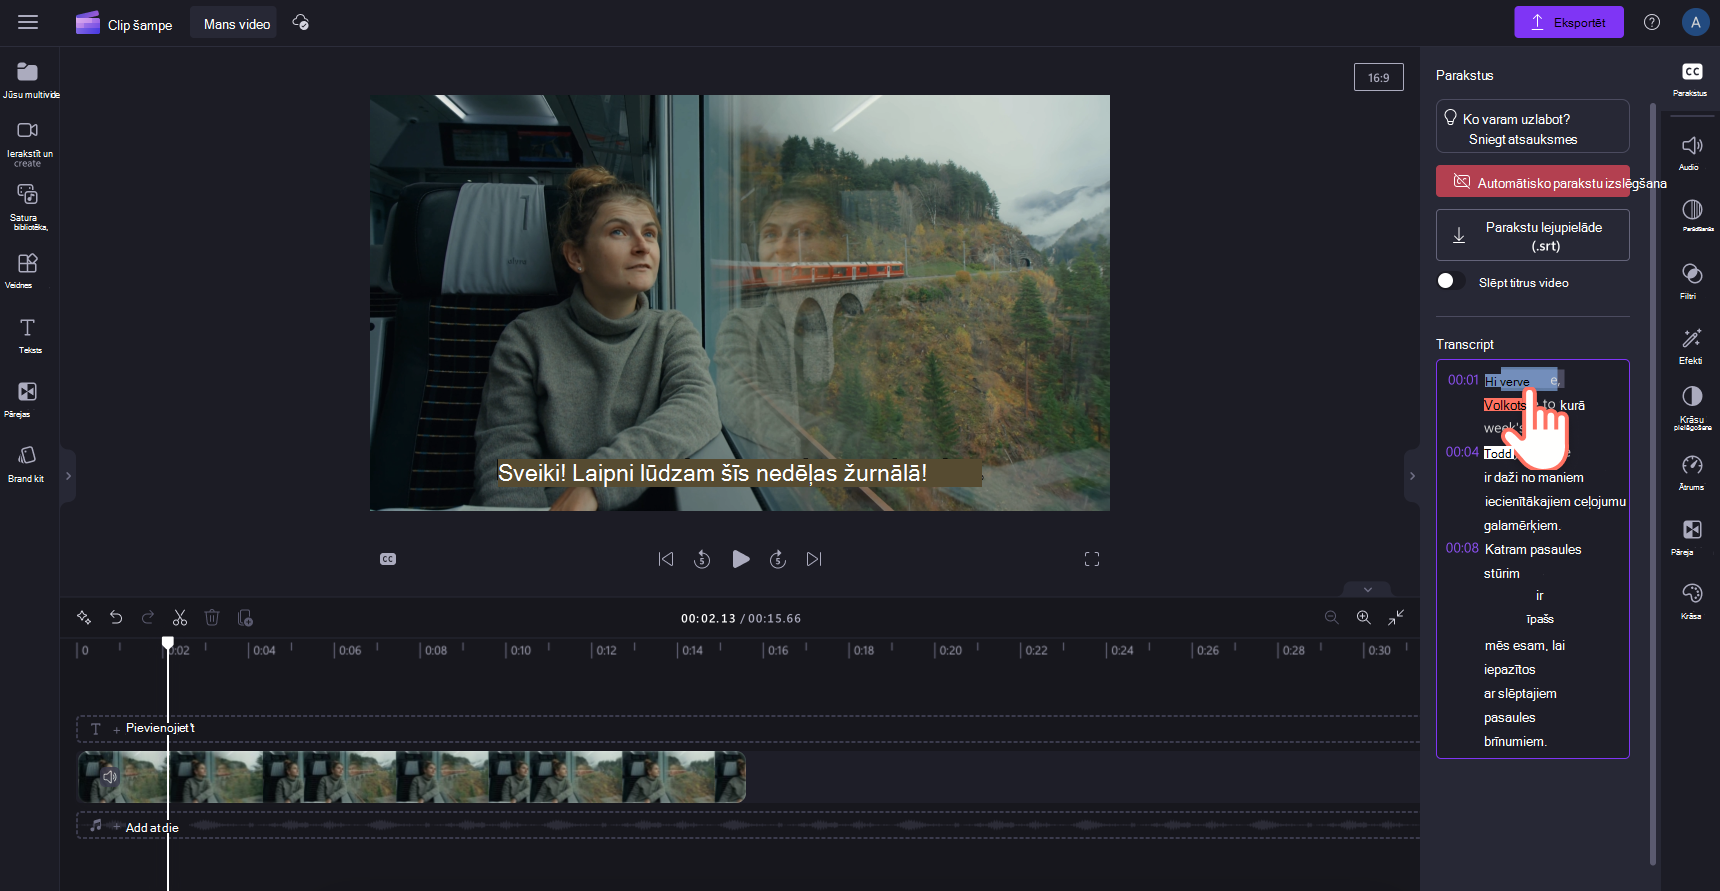1720x891 pixels.
Task: Collapse the left sidebar panel arrow
Action: click(68, 476)
